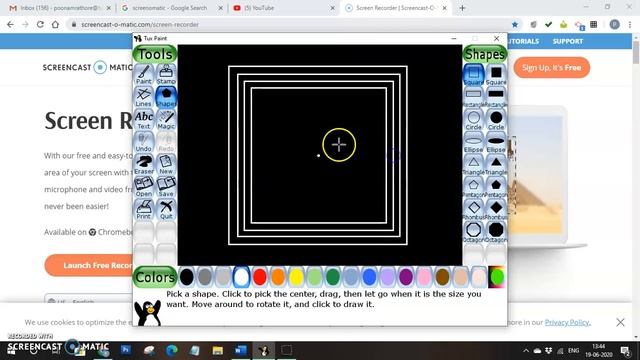640x360 pixels.
Task: Pick the yellow color swatch
Action: coord(296,277)
